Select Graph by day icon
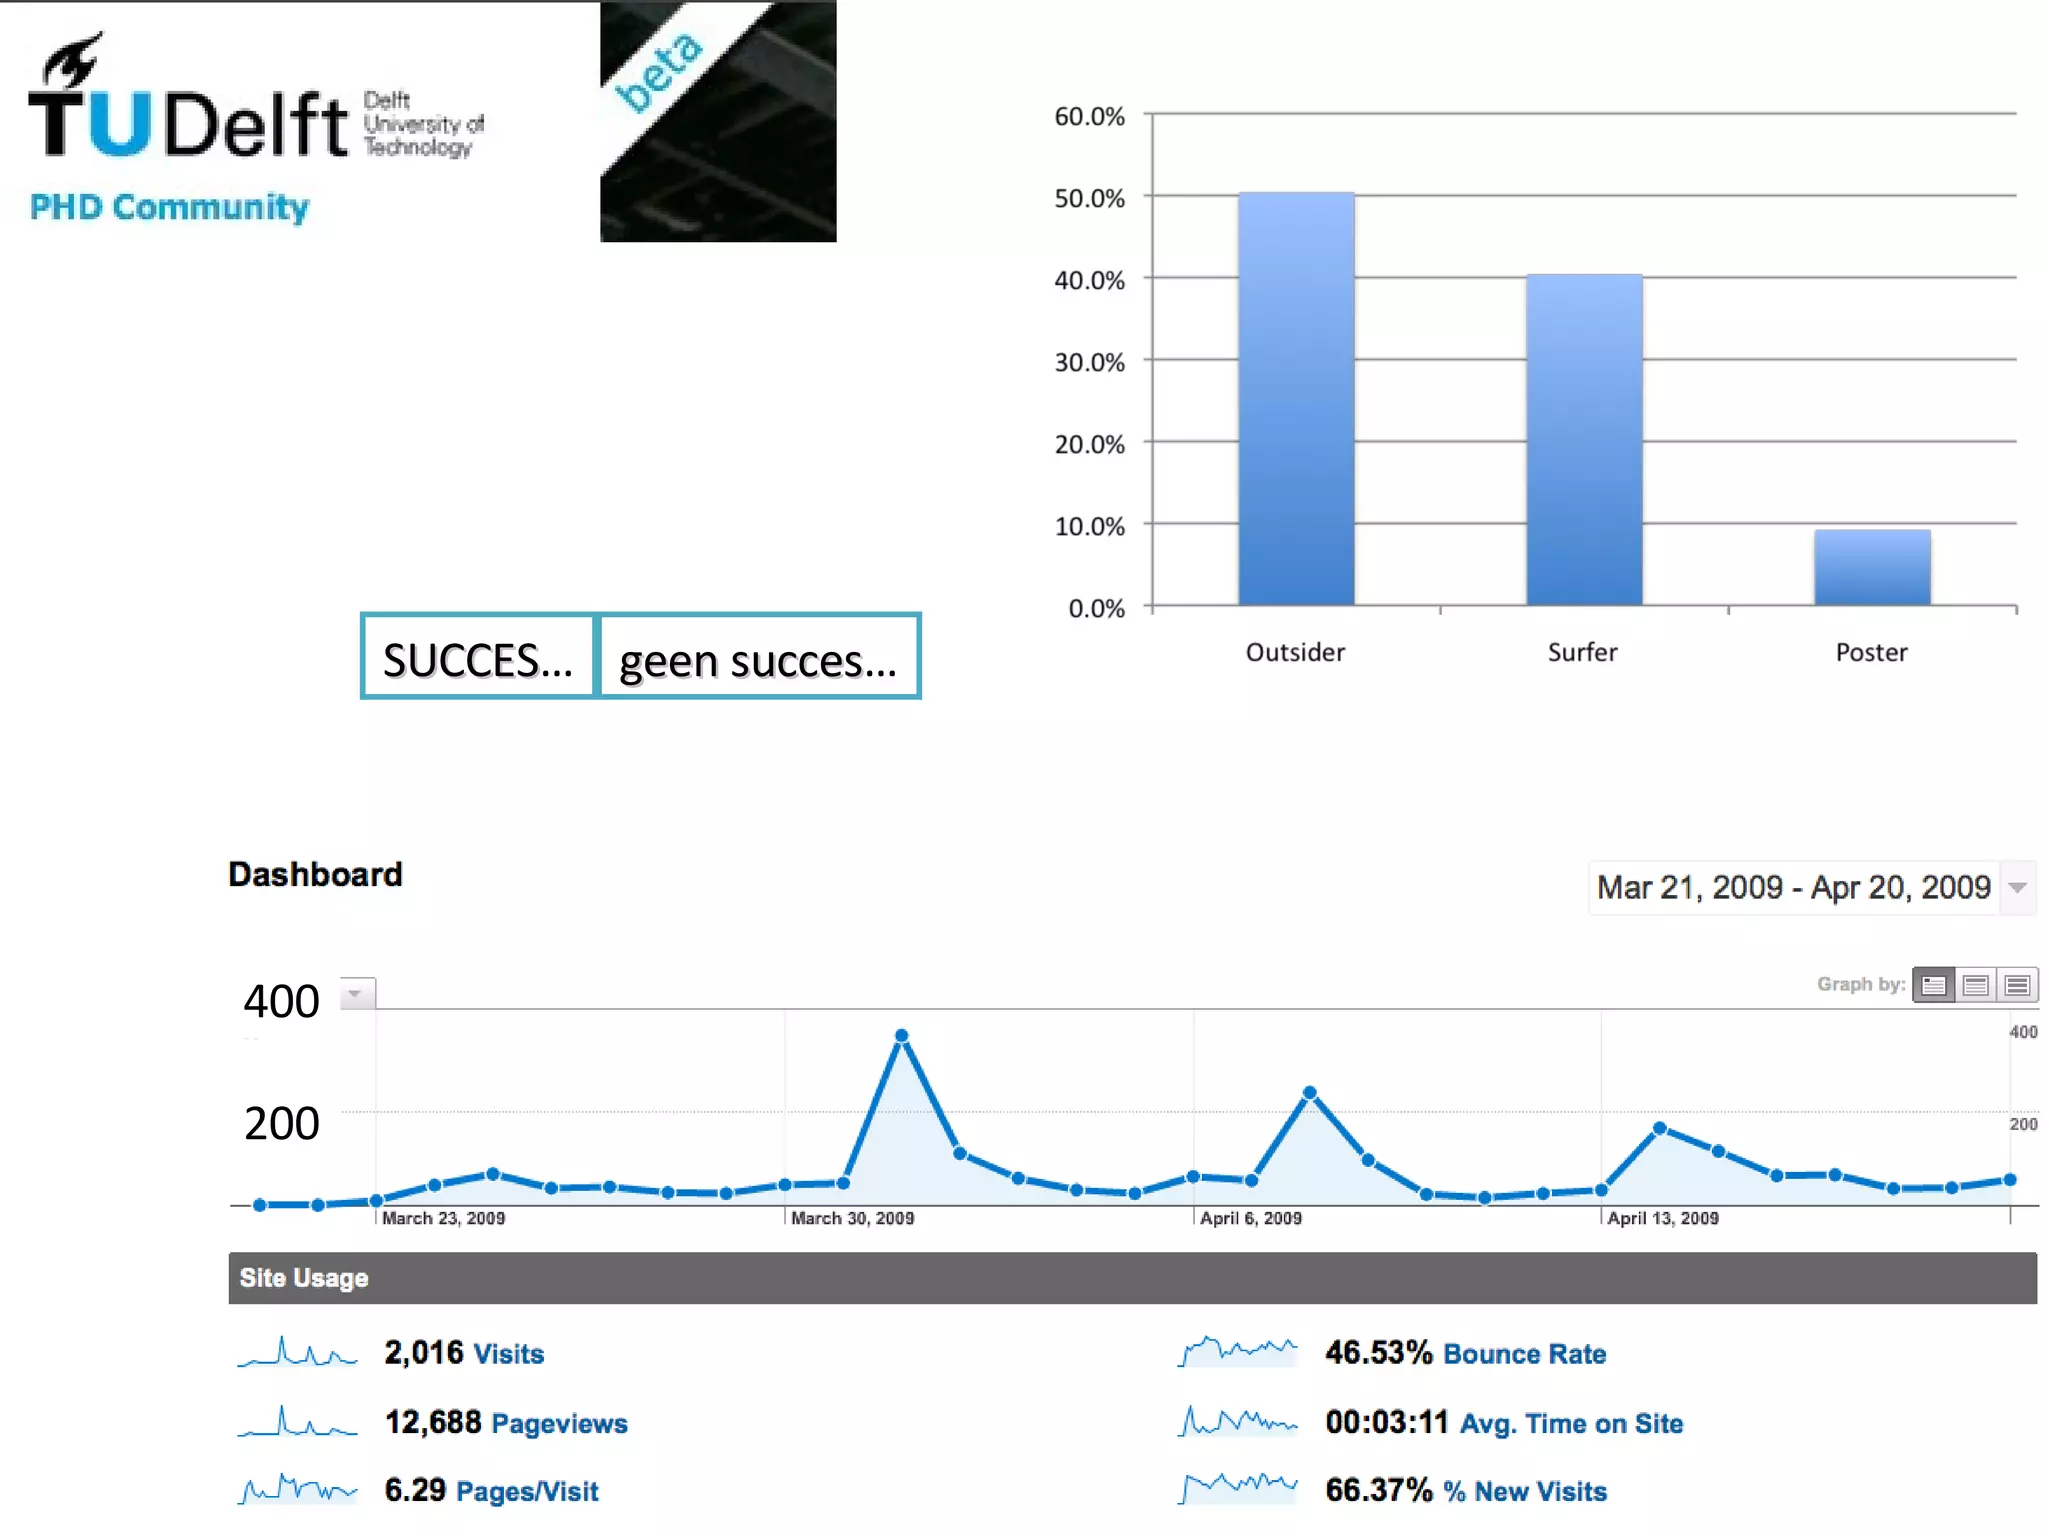Screen dimensions: 2048x1536 1933,985
